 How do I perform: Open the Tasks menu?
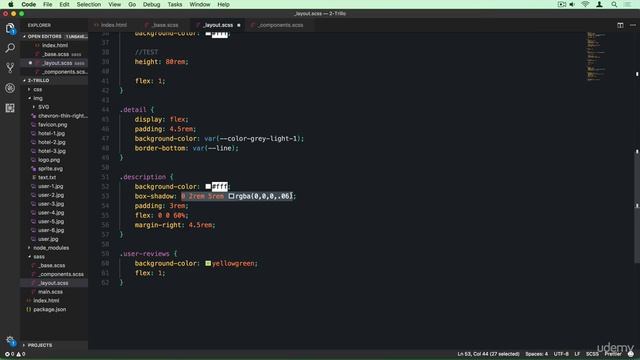[175, 4]
